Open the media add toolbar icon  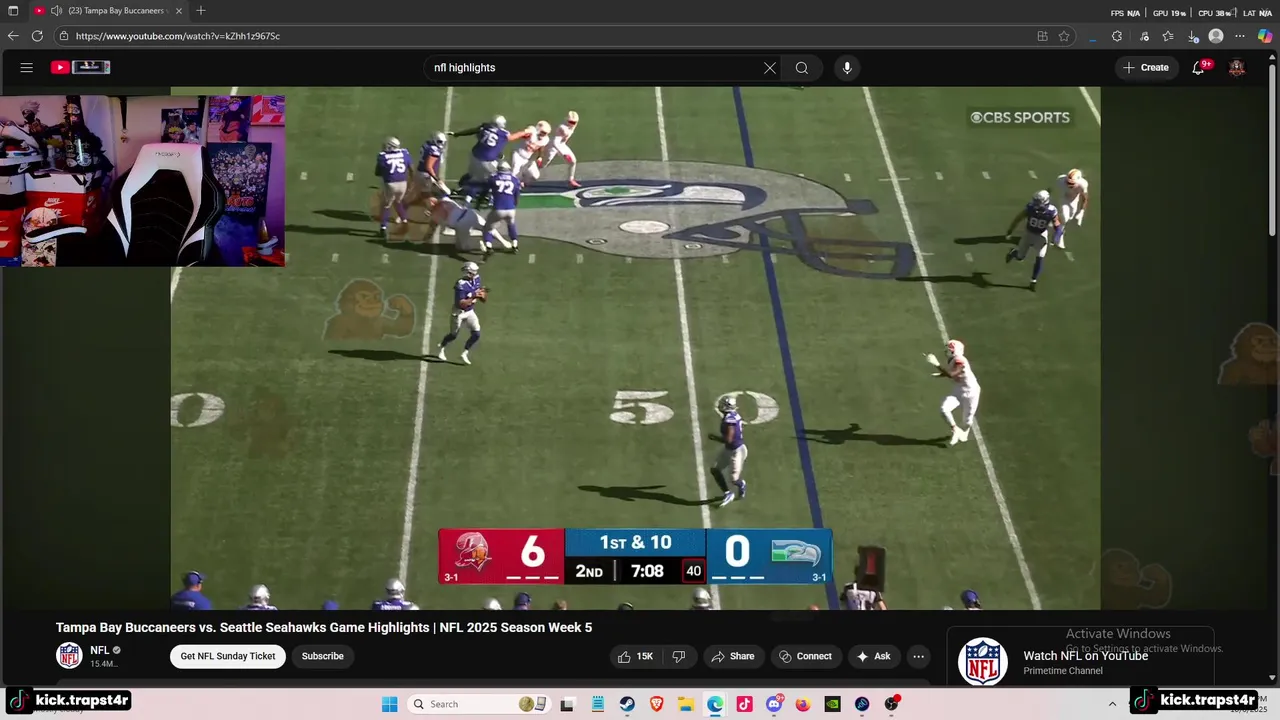pyautogui.click(x=1144, y=36)
